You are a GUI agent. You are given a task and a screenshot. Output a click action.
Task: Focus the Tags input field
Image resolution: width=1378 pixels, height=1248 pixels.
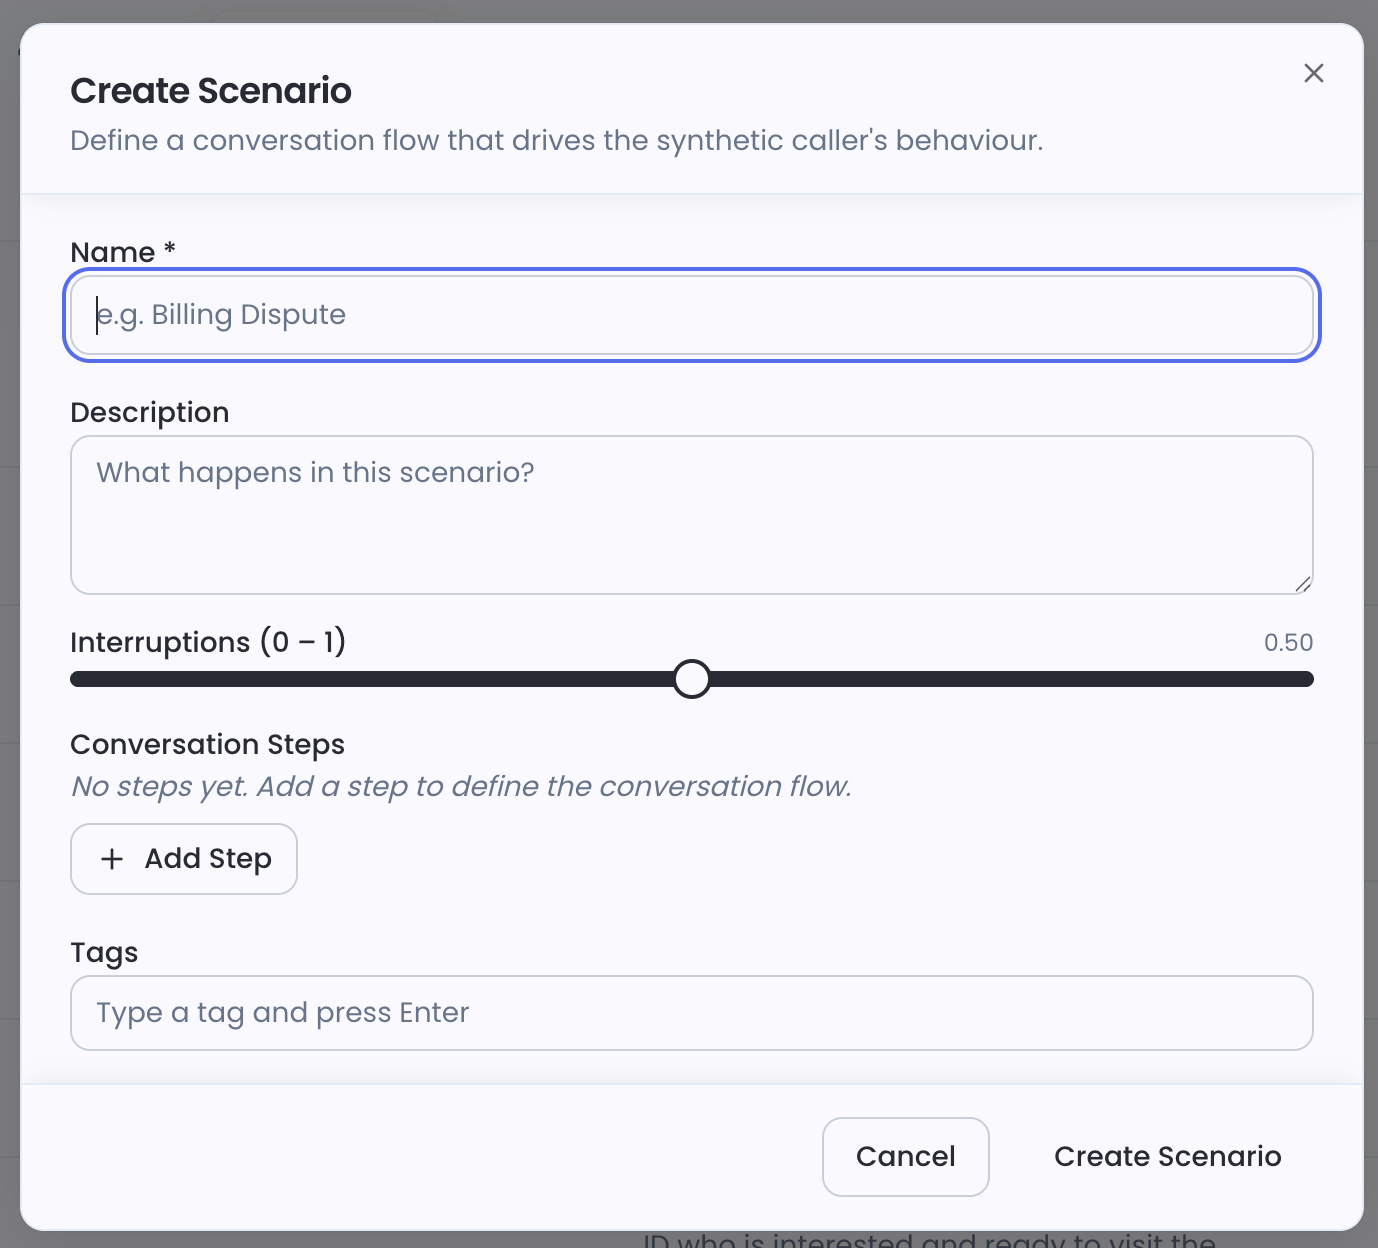click(x=691, y=1013)
